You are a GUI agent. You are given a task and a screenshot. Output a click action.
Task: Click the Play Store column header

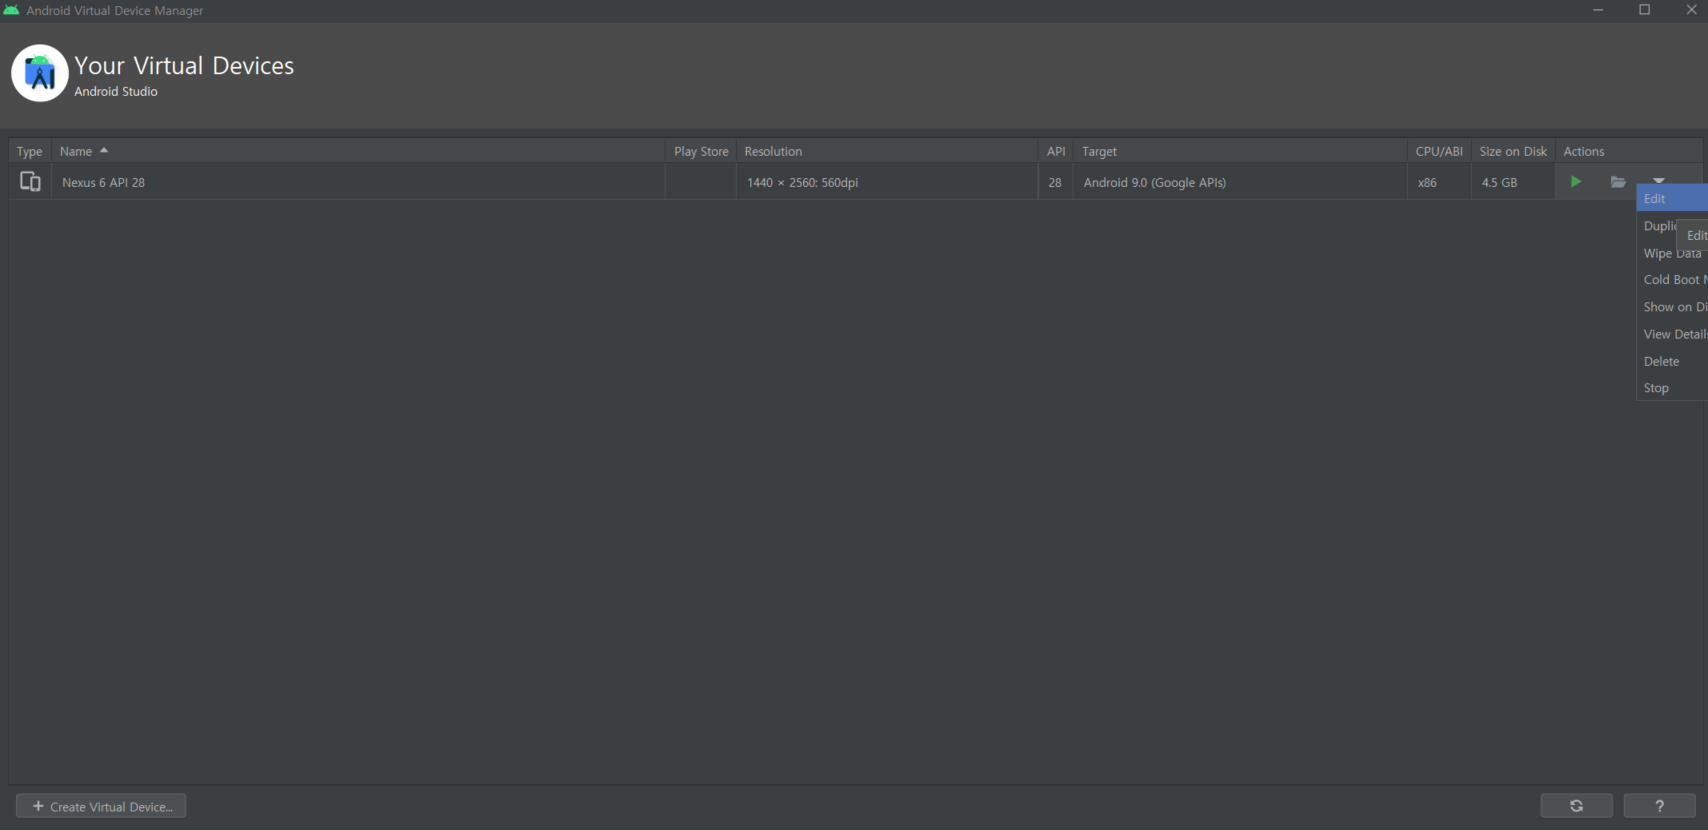tap(701, 151)
